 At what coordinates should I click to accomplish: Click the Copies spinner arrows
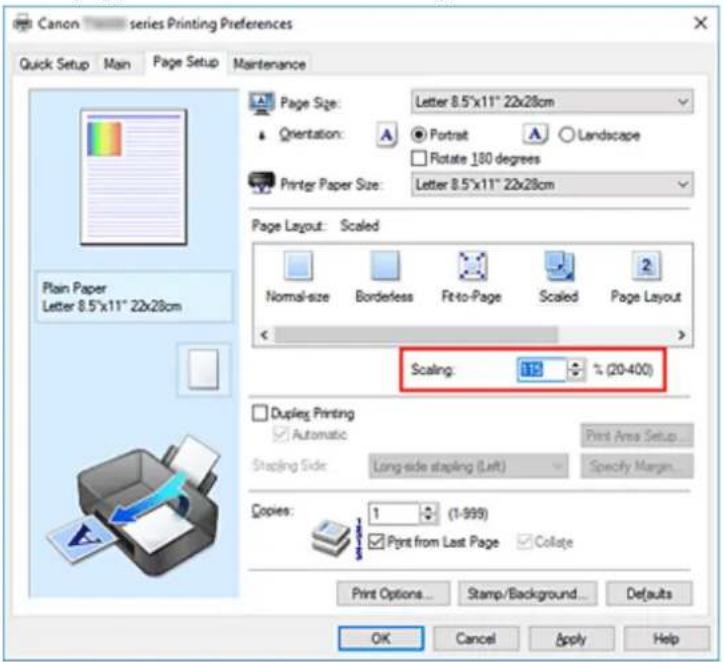(x=428, y=513)
